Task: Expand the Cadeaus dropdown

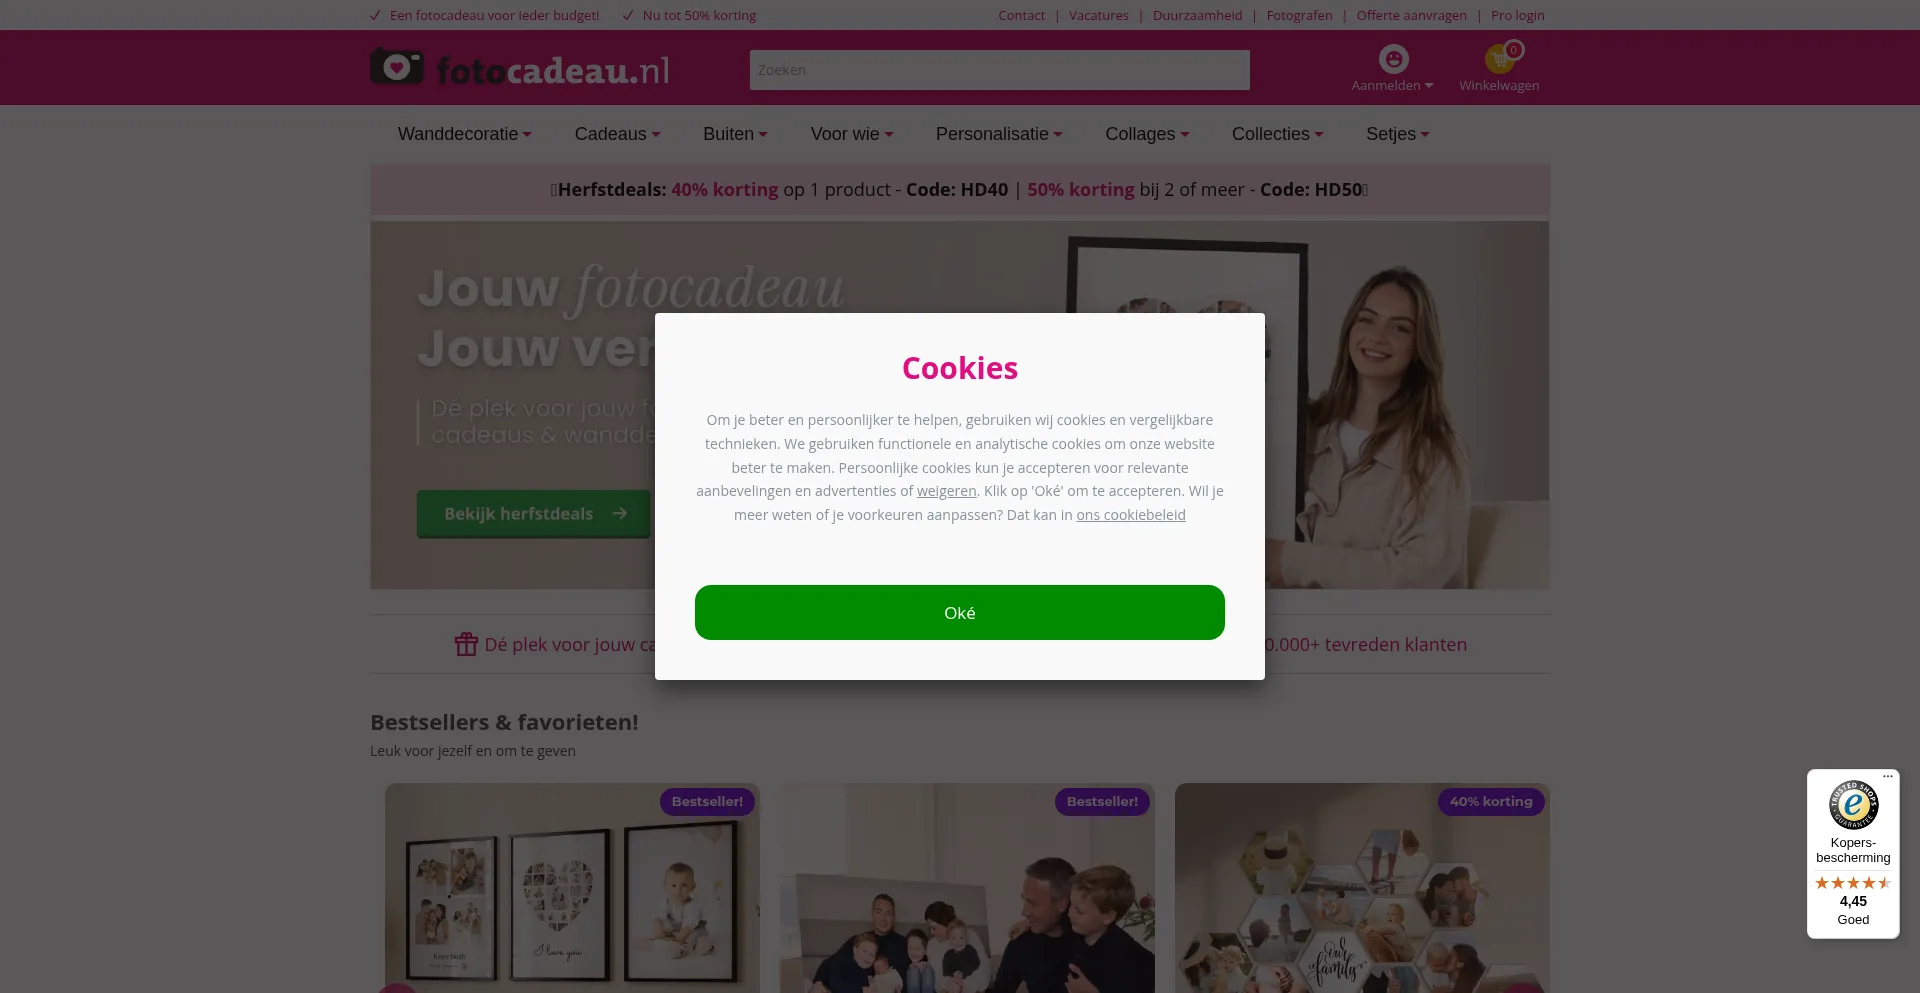Action: pyautogui.click(x=618, y=134)
